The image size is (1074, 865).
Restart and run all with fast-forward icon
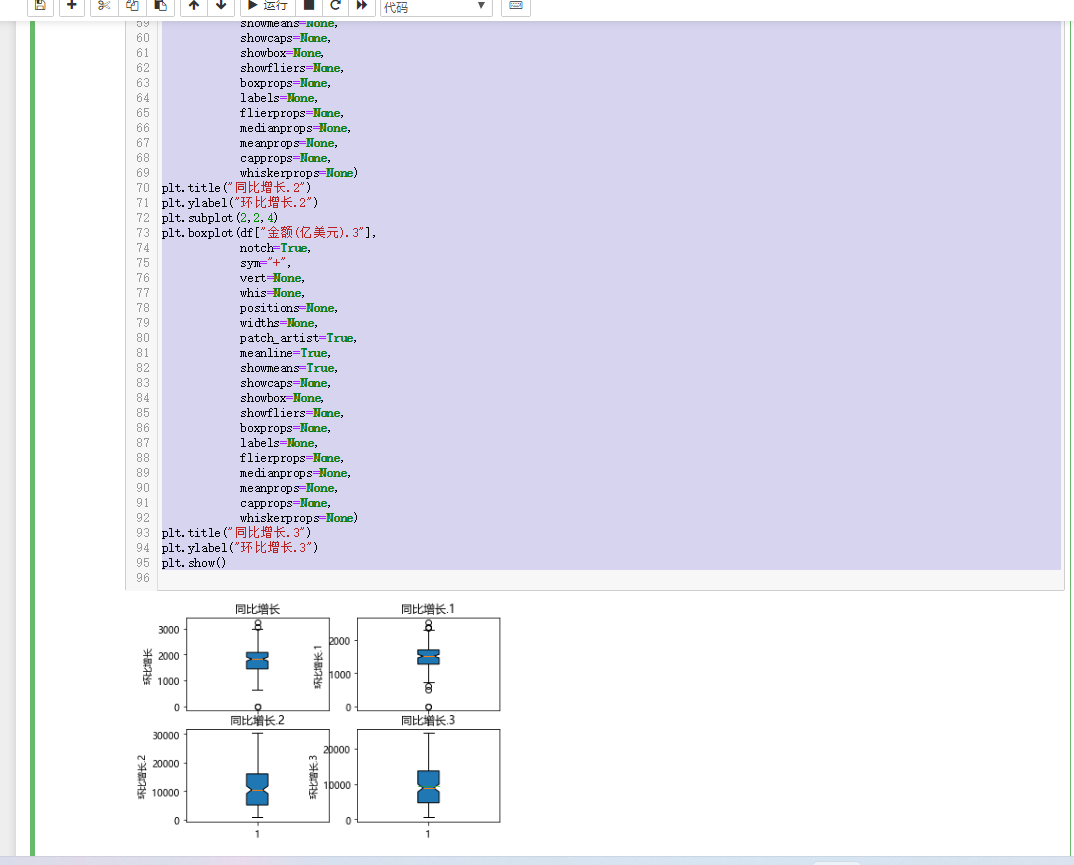click(x=362, y=5)
